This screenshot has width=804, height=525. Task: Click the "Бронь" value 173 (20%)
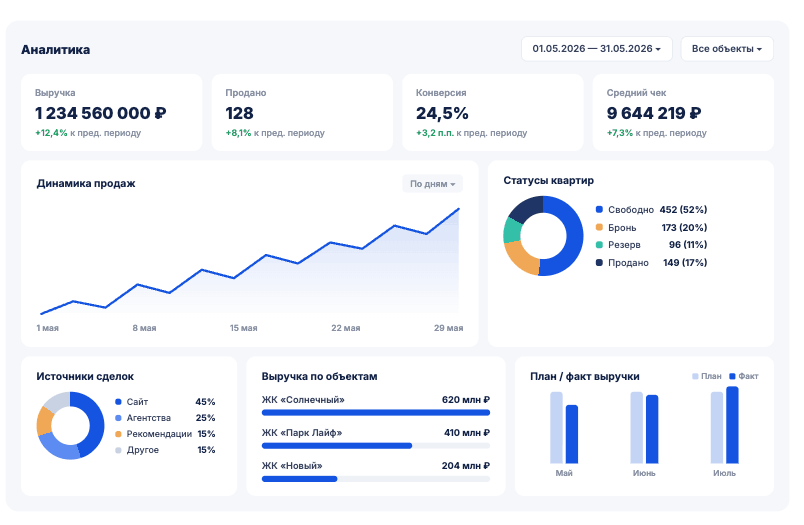click(684, 227)
